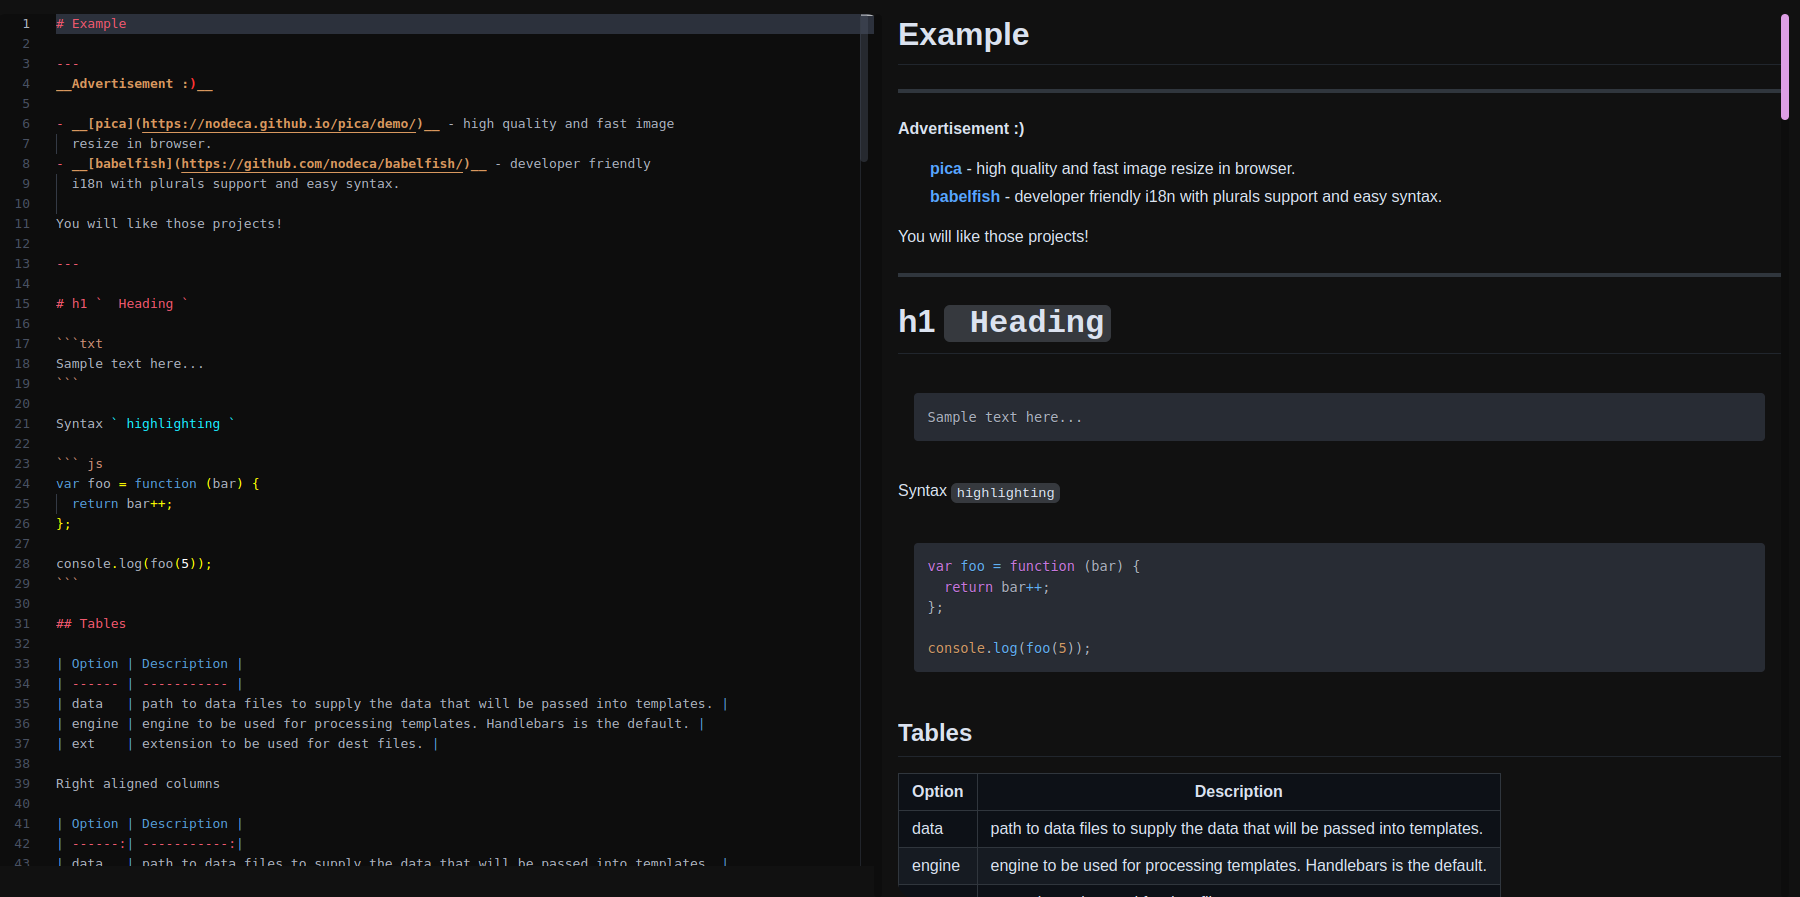Viewport: 1800px width, 897px height.
Task: Click the '## Tables' source line in editor
Action: click(91, 624)
